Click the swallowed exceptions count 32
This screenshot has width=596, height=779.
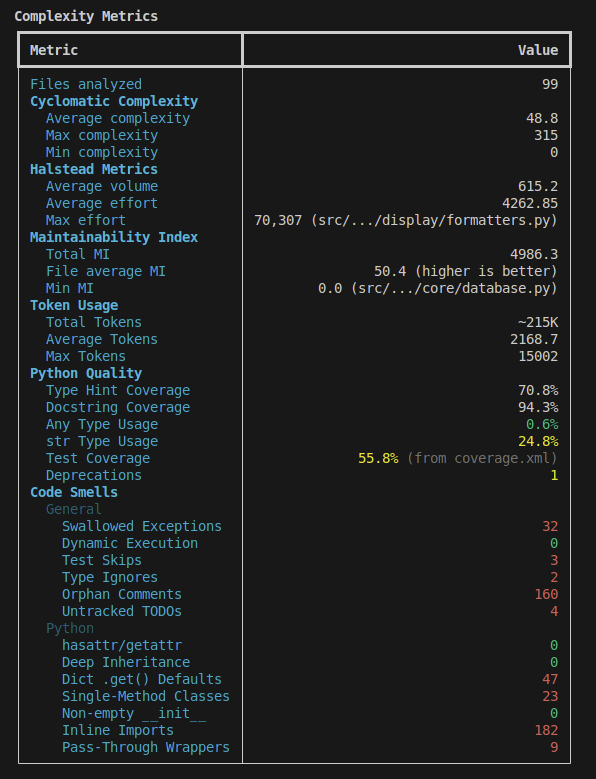(x=550, y=527)
